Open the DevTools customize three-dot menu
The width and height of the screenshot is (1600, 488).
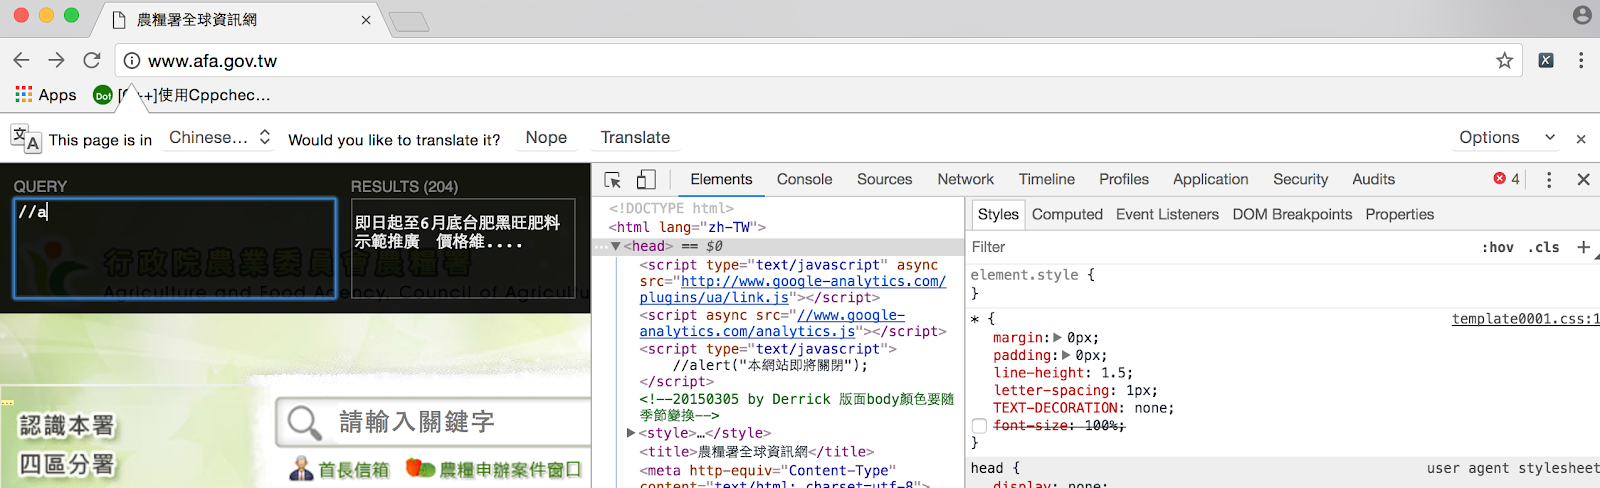[1549, 180]
